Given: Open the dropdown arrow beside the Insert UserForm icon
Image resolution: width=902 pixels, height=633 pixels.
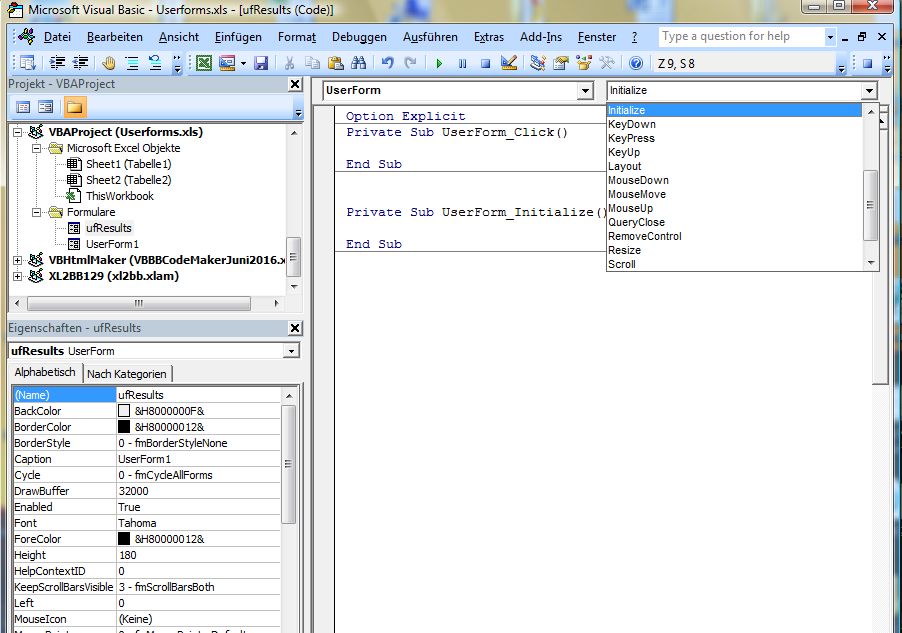Looking at the screenshot, I should point(243,63).
